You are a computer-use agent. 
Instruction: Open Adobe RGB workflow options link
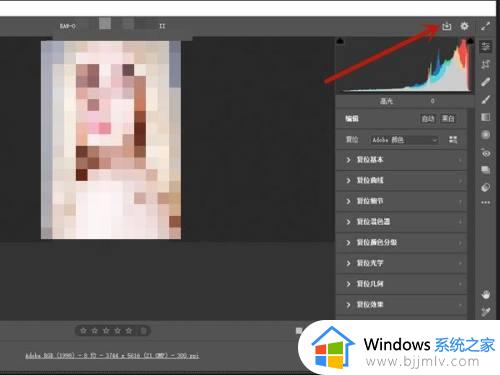(x=112, y=356)
